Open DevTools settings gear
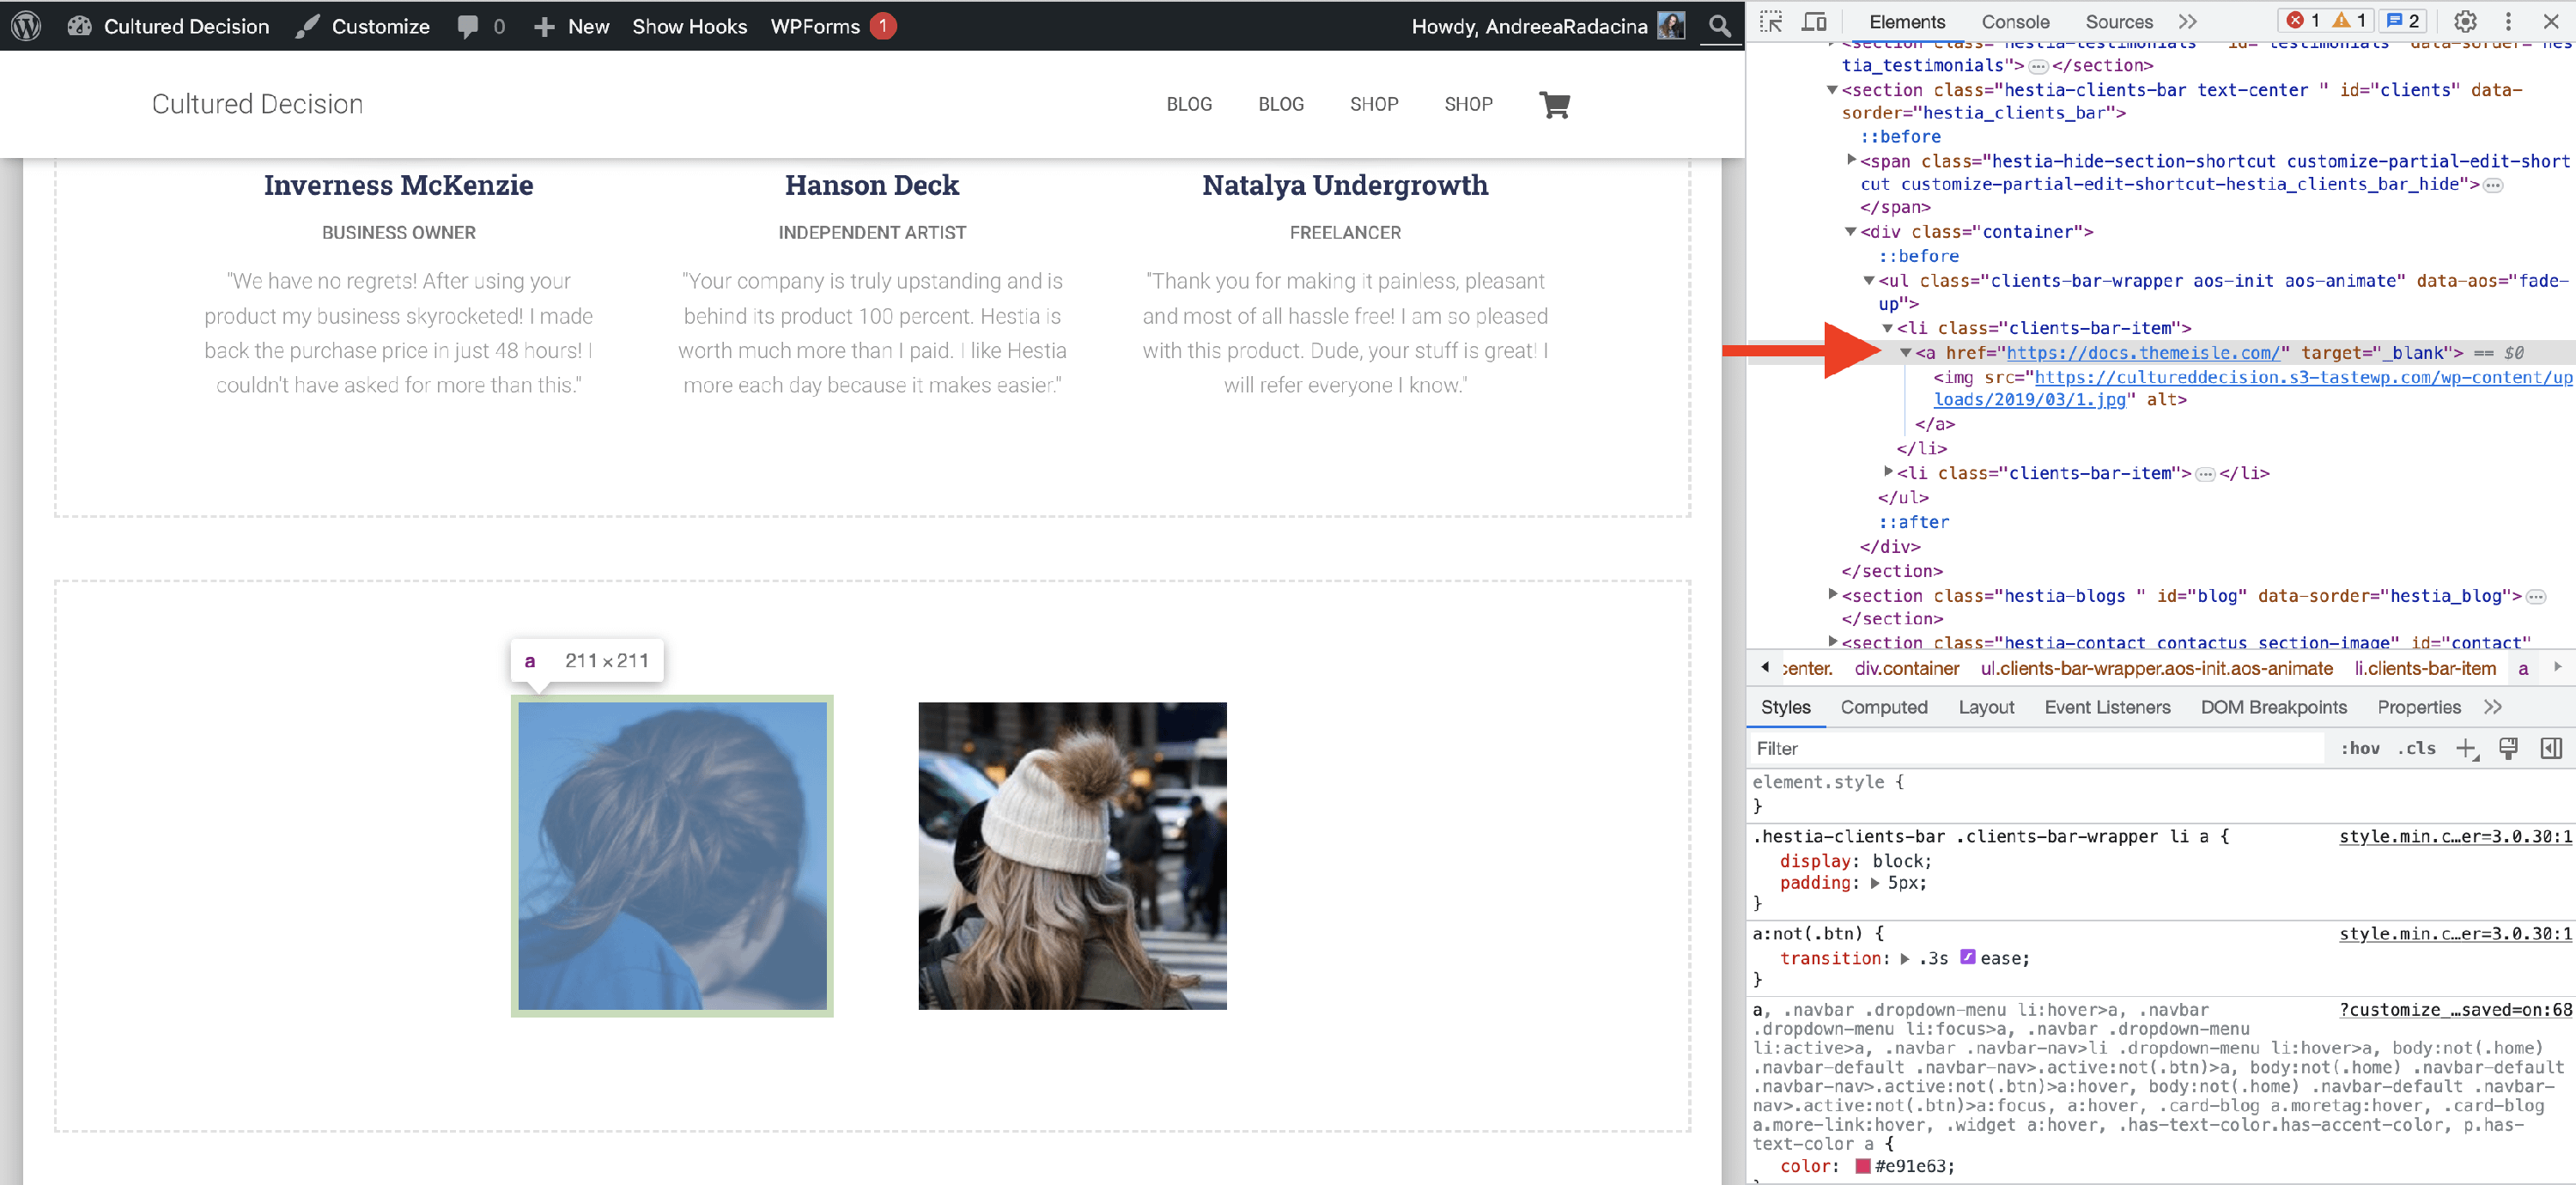 pyautogui.click(x=2464, y=22)
